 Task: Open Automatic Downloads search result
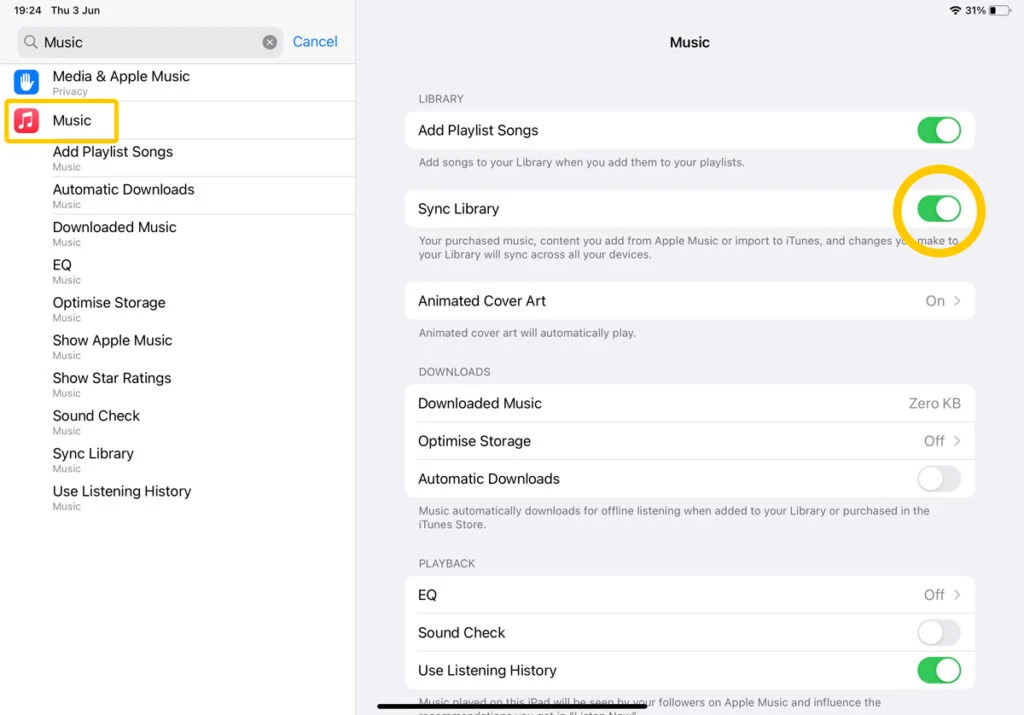pyautogui.click(x=178, y=196)
